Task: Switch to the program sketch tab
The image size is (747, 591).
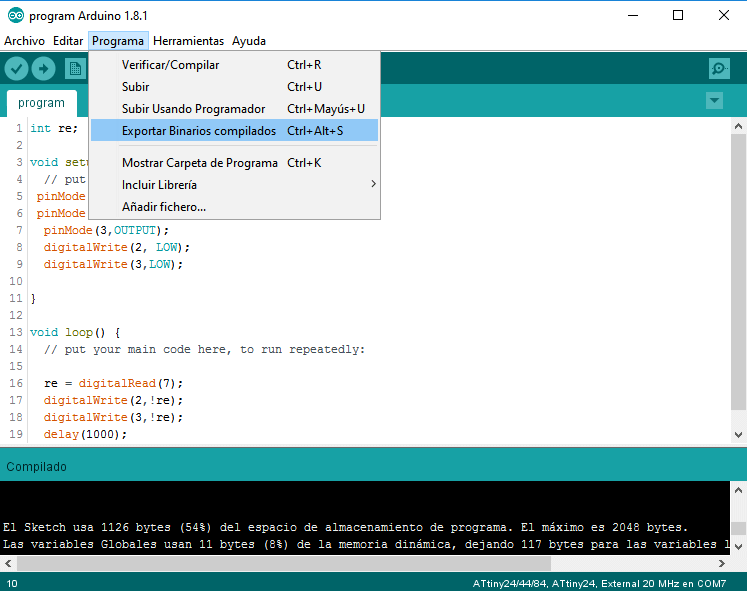Action: pos(41,103)
